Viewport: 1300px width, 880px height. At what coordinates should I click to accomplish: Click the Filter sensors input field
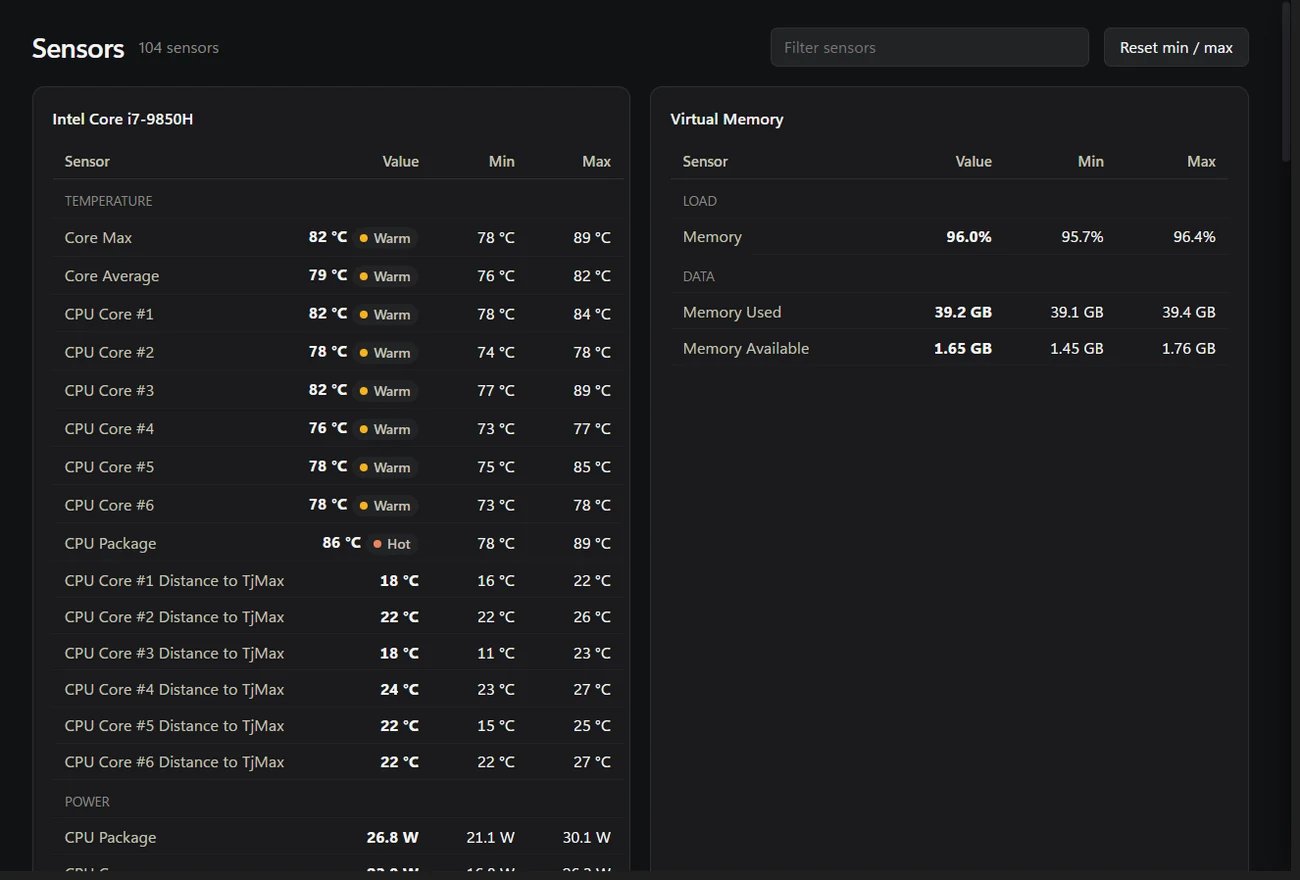coord(929,47)
